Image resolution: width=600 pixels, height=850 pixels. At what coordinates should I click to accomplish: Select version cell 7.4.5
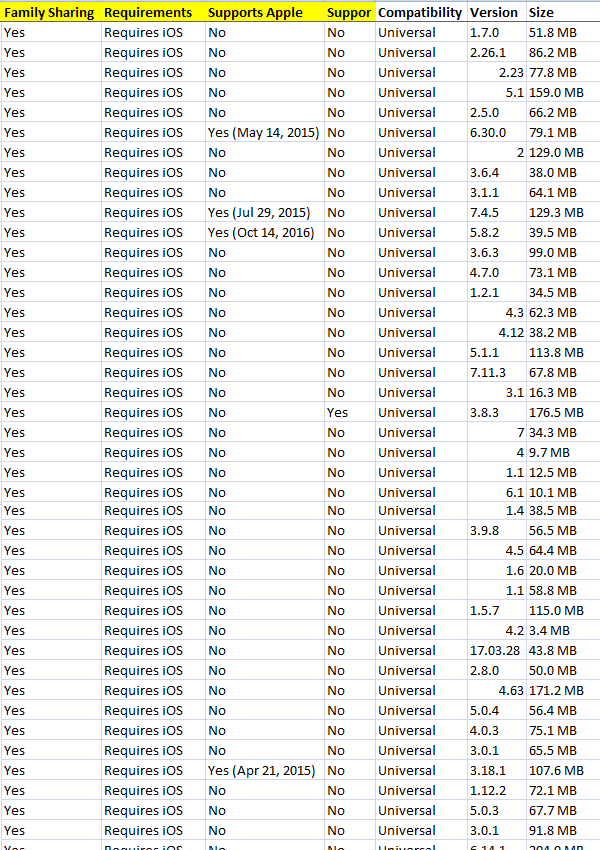coord(496,212)
